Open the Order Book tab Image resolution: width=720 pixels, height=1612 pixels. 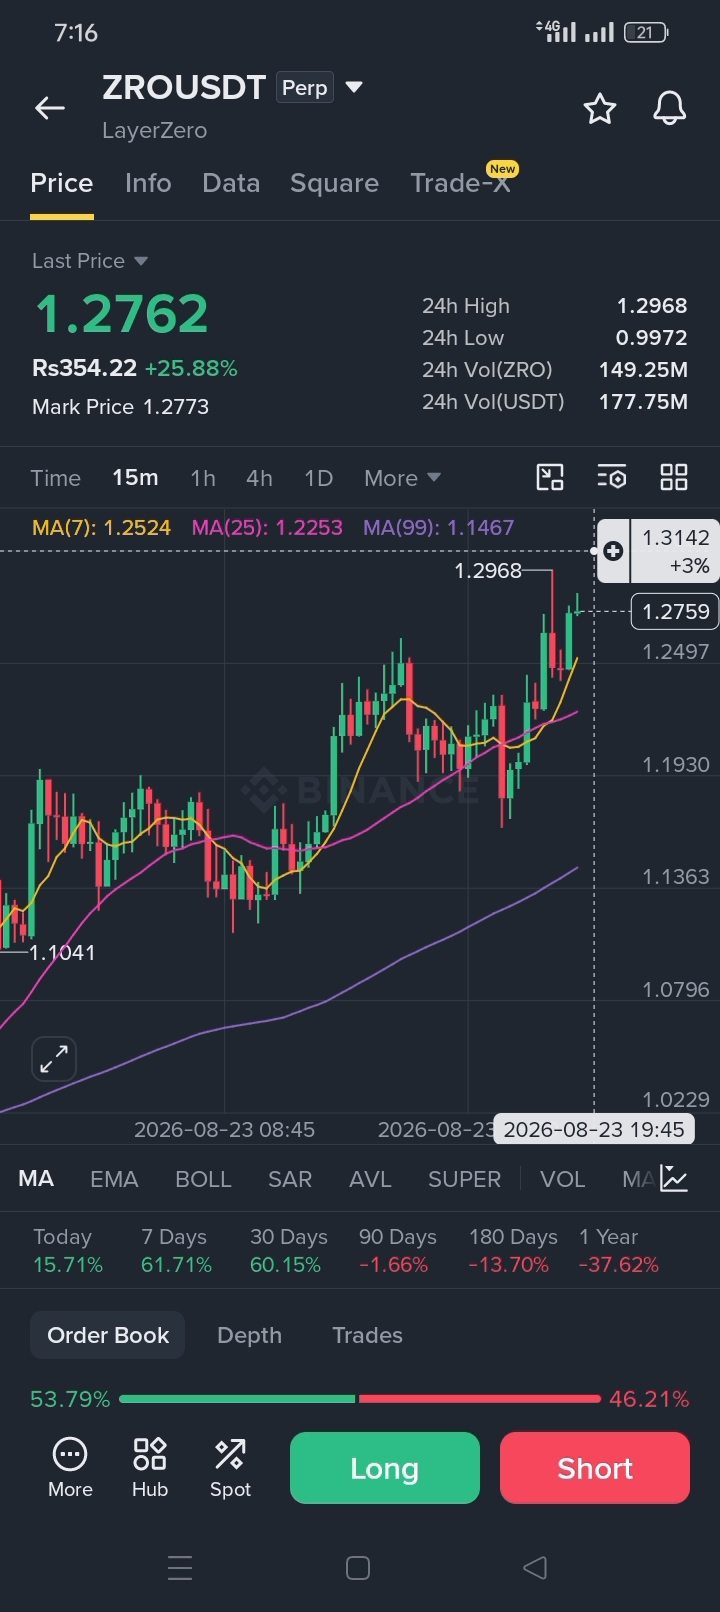tap(108, 1335)
